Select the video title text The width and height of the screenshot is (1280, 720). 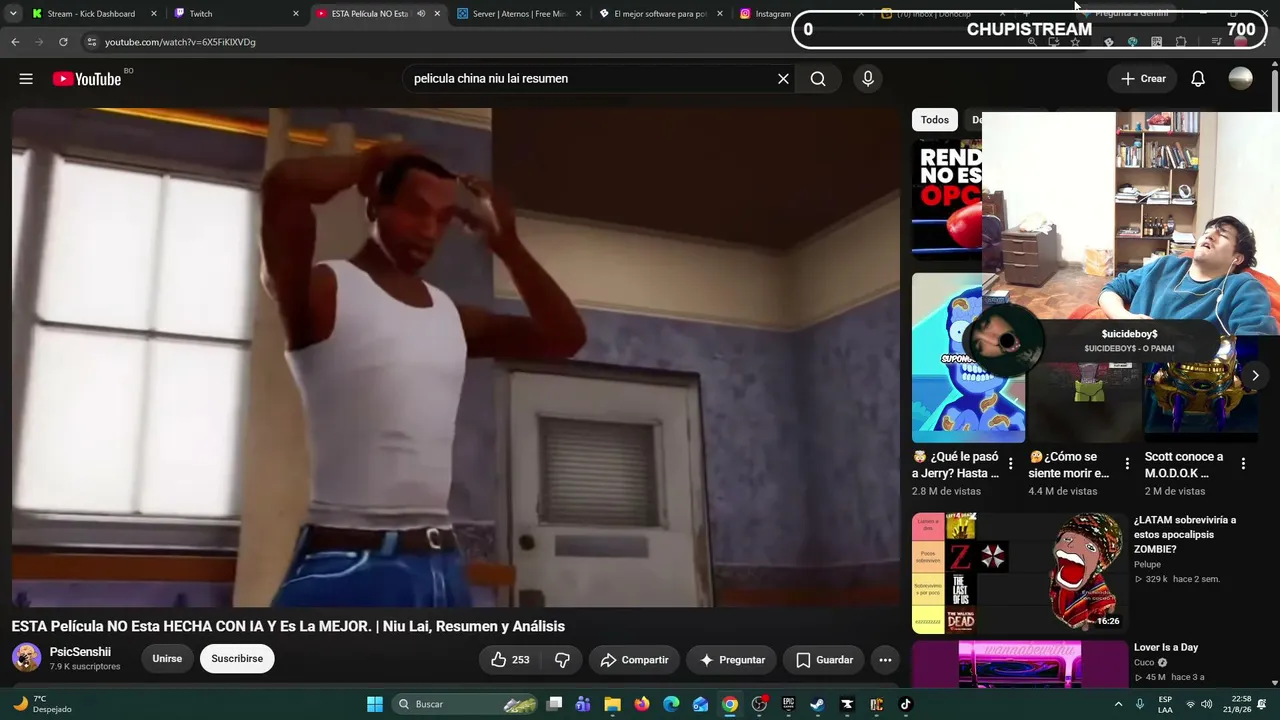tap(288, 627)
